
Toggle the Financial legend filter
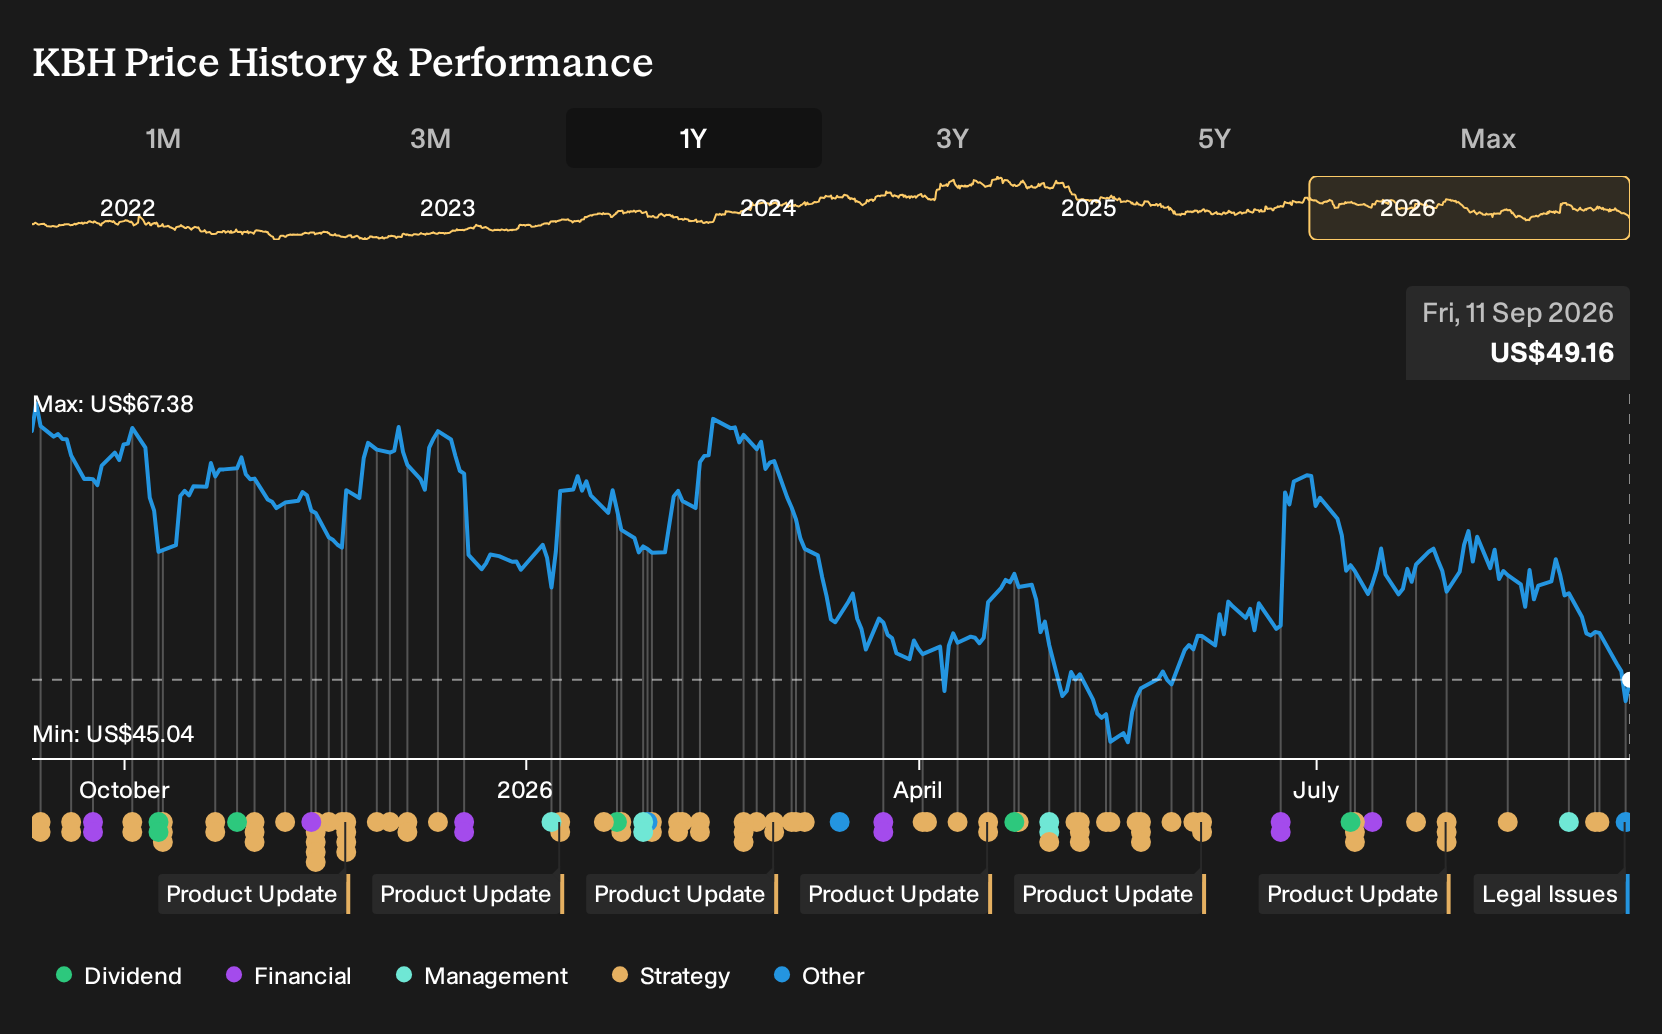click(x=289, y=976)
